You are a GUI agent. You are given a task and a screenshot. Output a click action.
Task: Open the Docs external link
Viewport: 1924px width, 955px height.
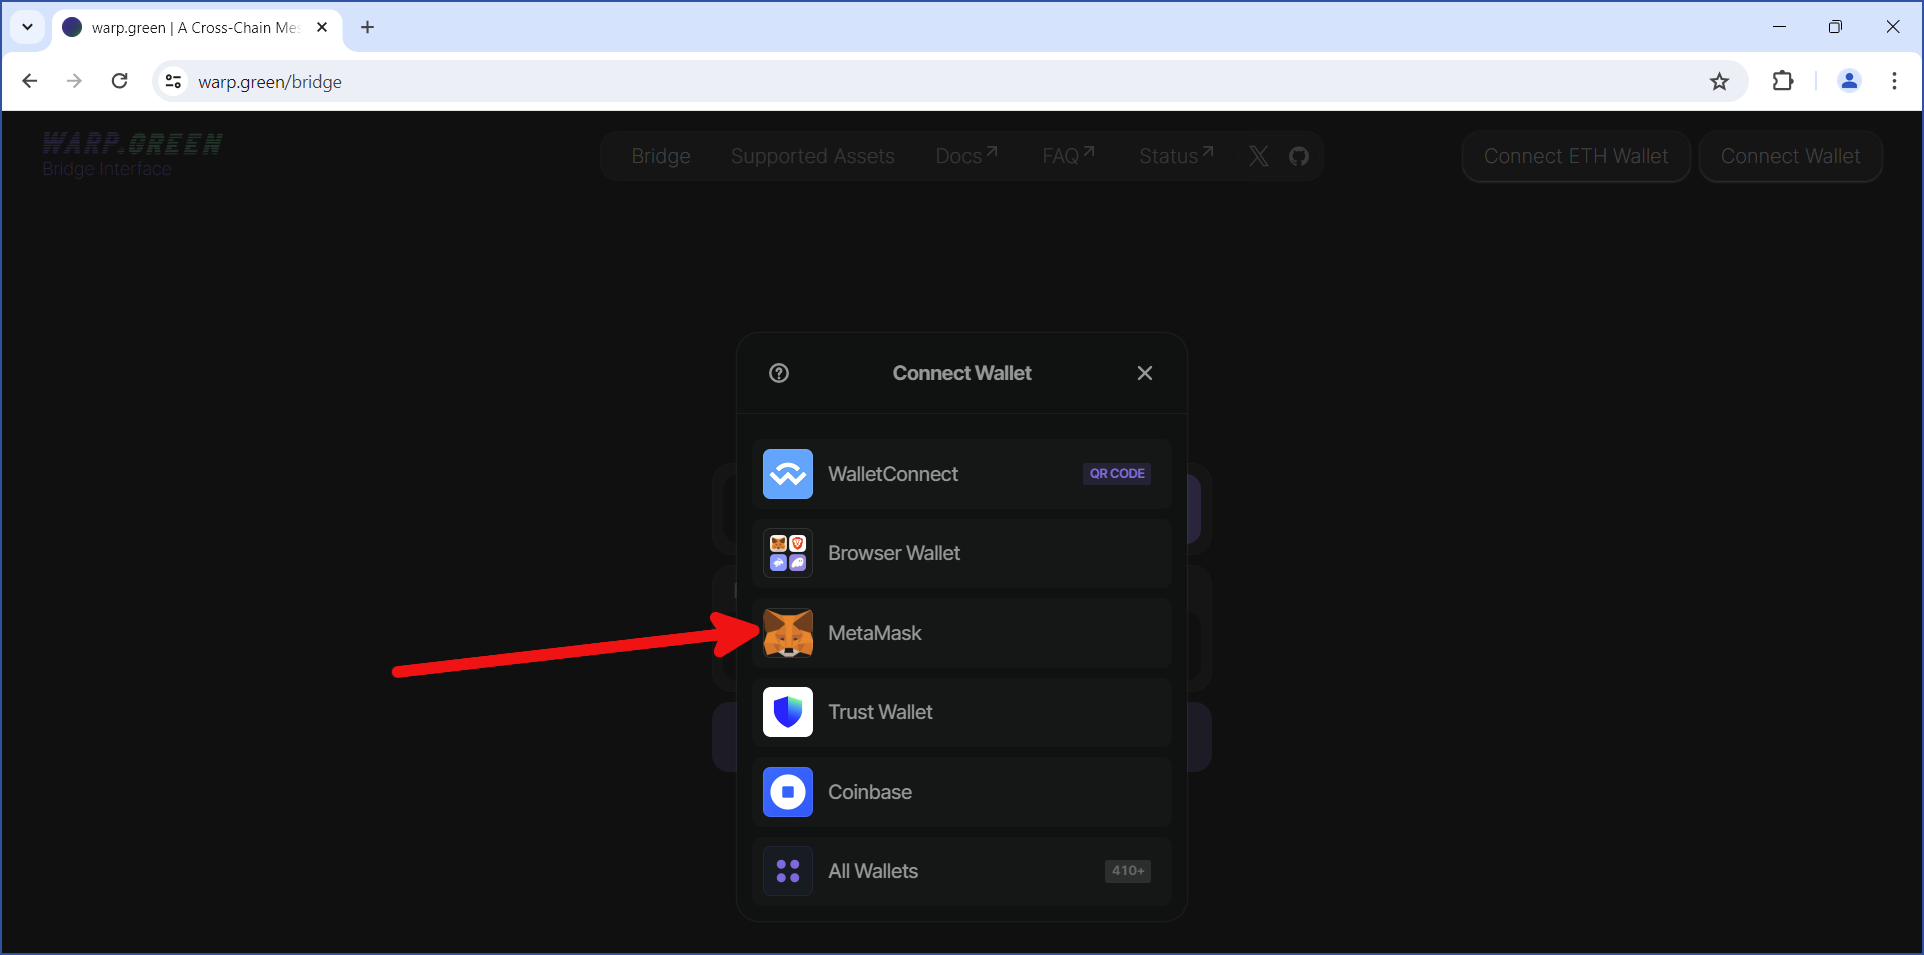pyautogui.click(x=966, y=156)
